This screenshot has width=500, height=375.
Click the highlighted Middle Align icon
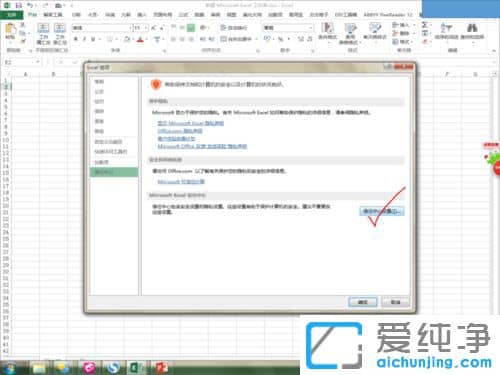[191, 28]
